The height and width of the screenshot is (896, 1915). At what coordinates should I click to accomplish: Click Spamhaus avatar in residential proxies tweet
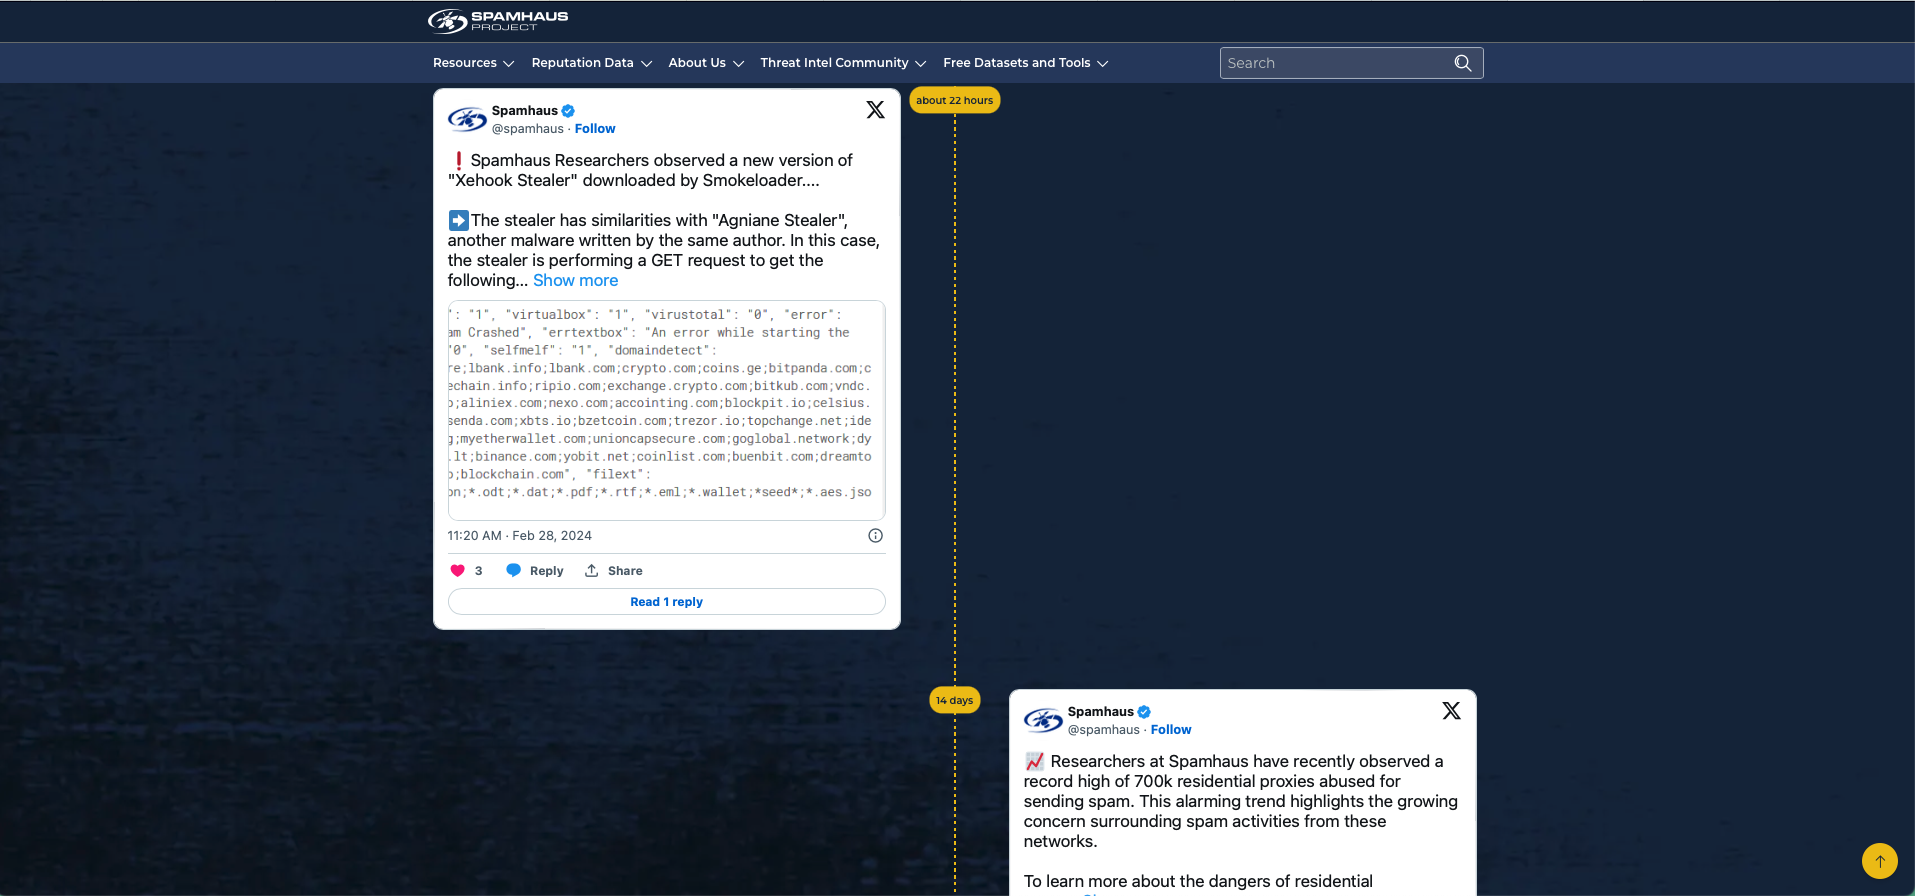1043,720
